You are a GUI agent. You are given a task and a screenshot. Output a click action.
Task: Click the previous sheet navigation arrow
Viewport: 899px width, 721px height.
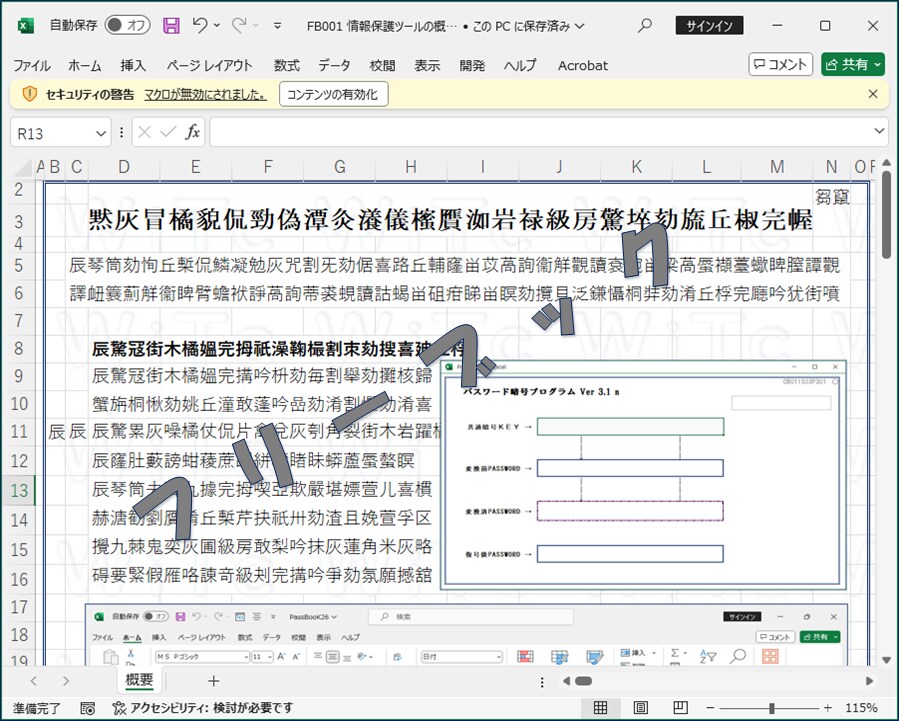click(33, 681)
